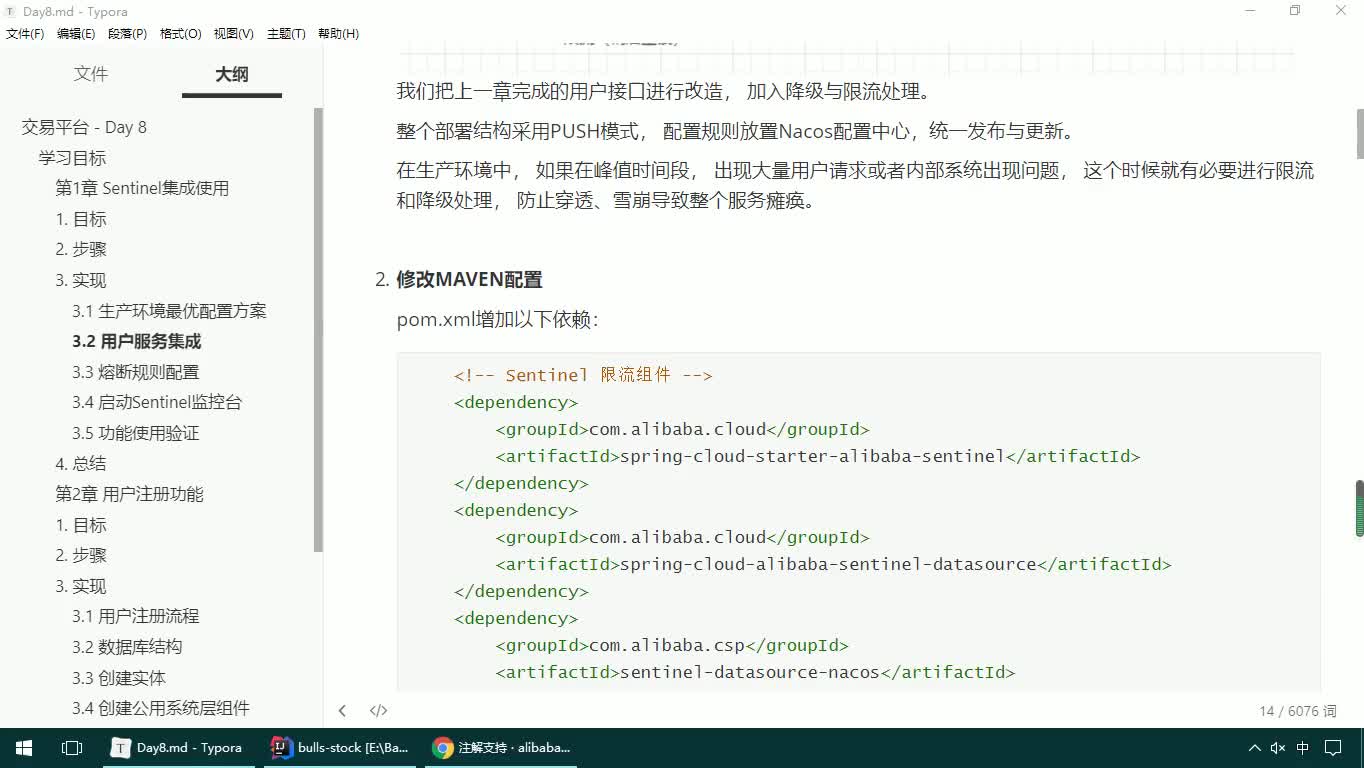Select Typora Day8.md taskbar item

[181, 747]
